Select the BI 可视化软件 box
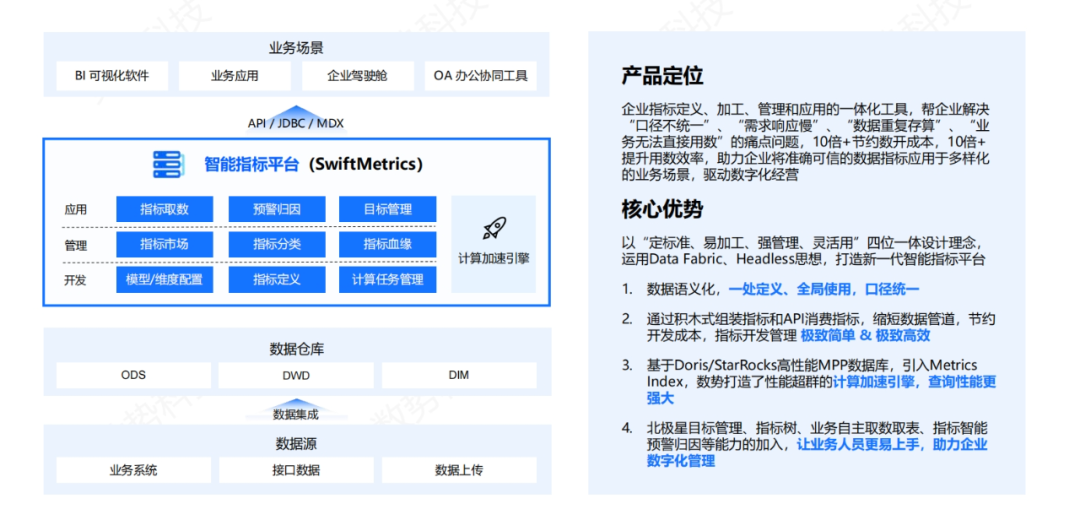This screenshot has width=1080, height=520. tap(112, 76)
